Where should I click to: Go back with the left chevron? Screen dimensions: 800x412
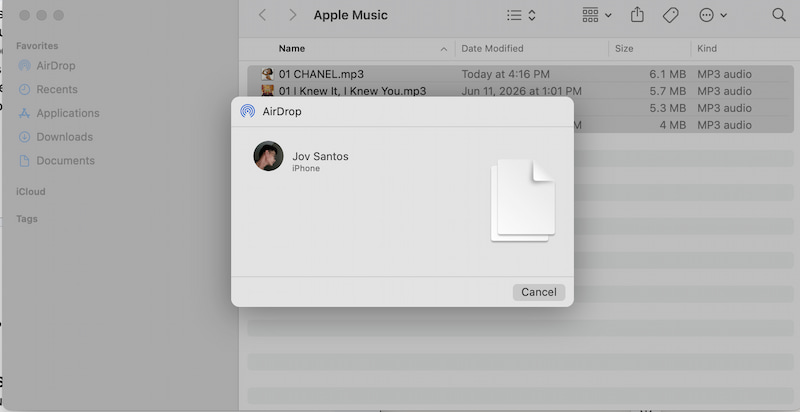(262, 15)
